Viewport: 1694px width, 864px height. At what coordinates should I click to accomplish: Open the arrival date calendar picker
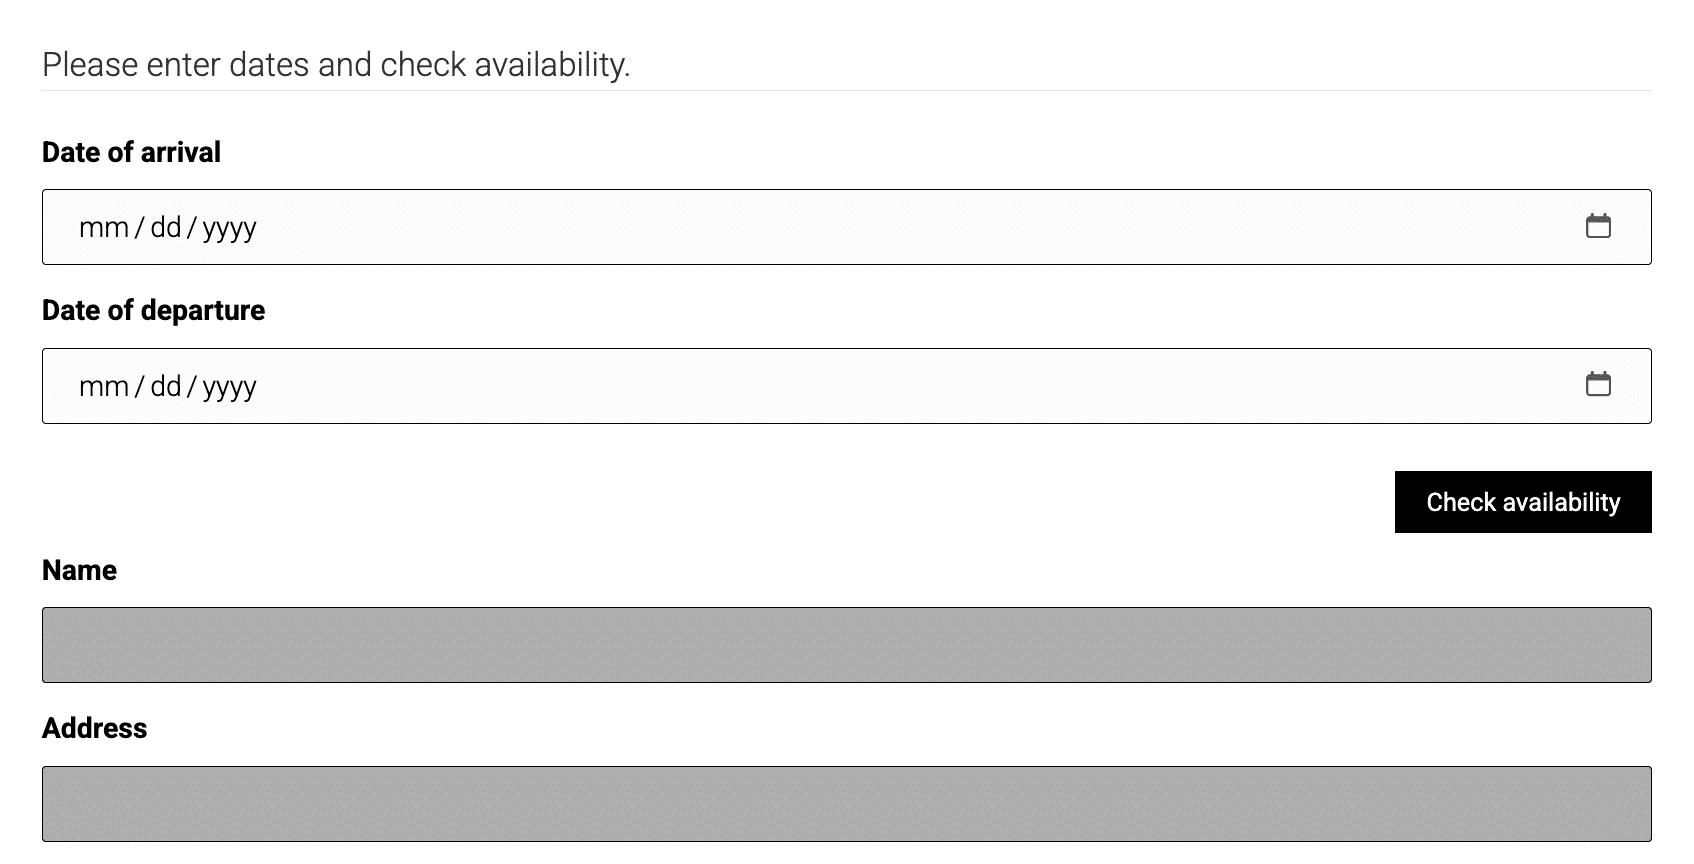pyautogui.click(x=1598, y=226)
